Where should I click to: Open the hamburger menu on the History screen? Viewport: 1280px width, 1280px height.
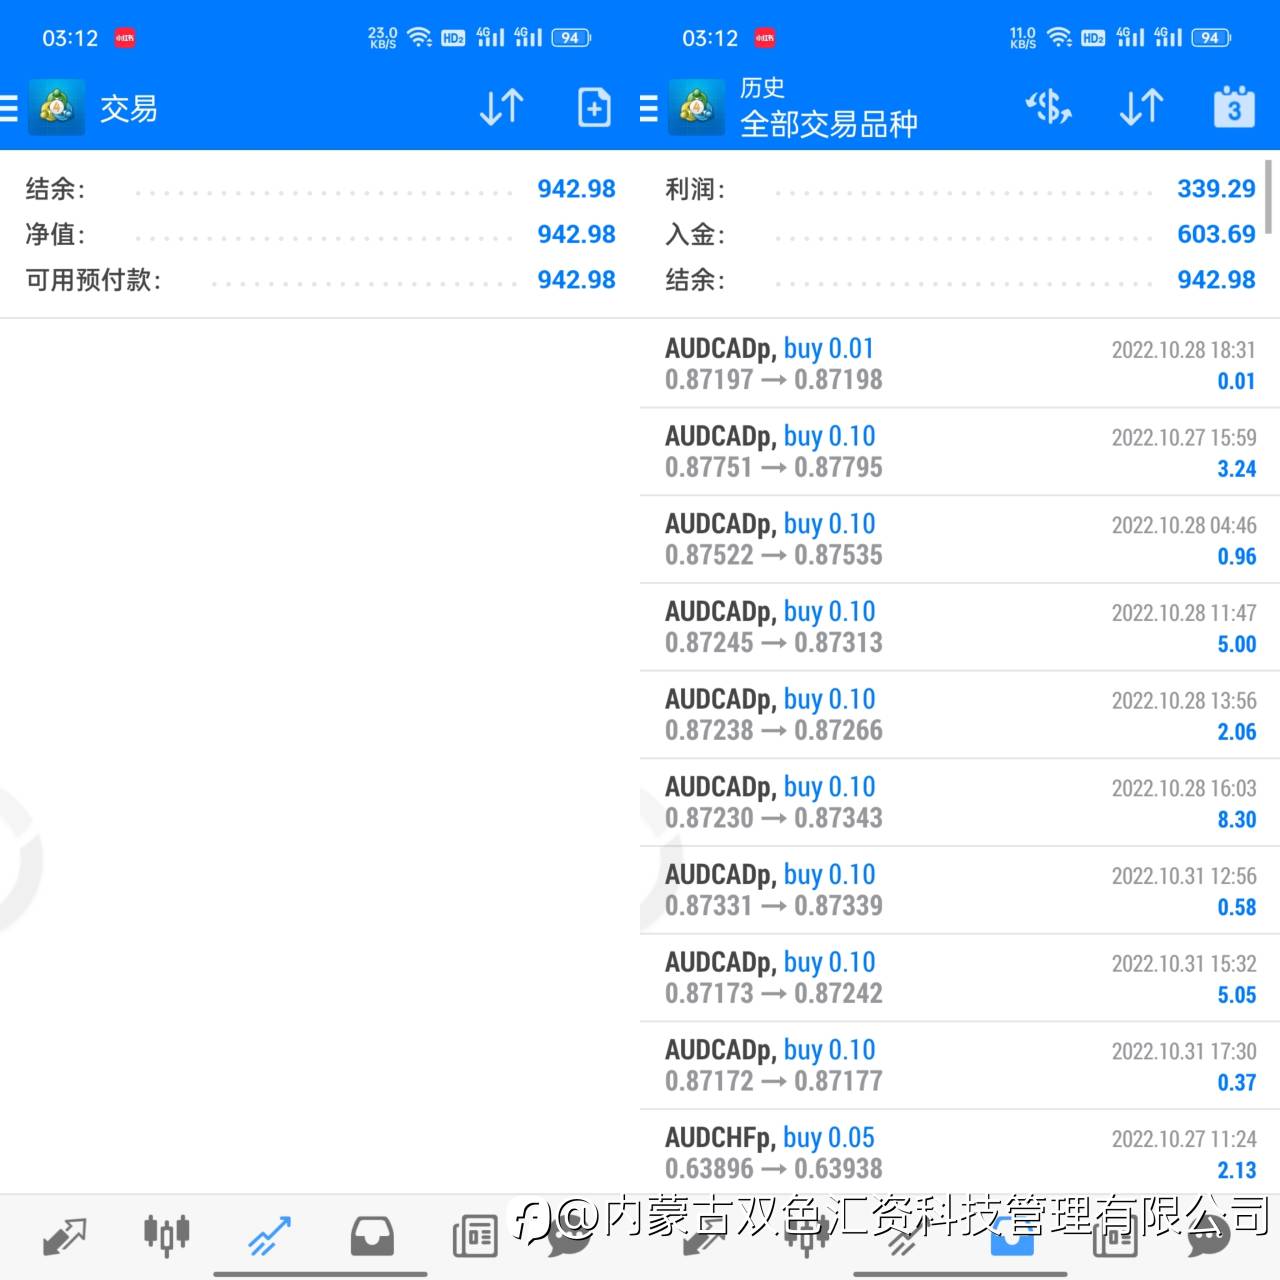[x=649, y=107]
